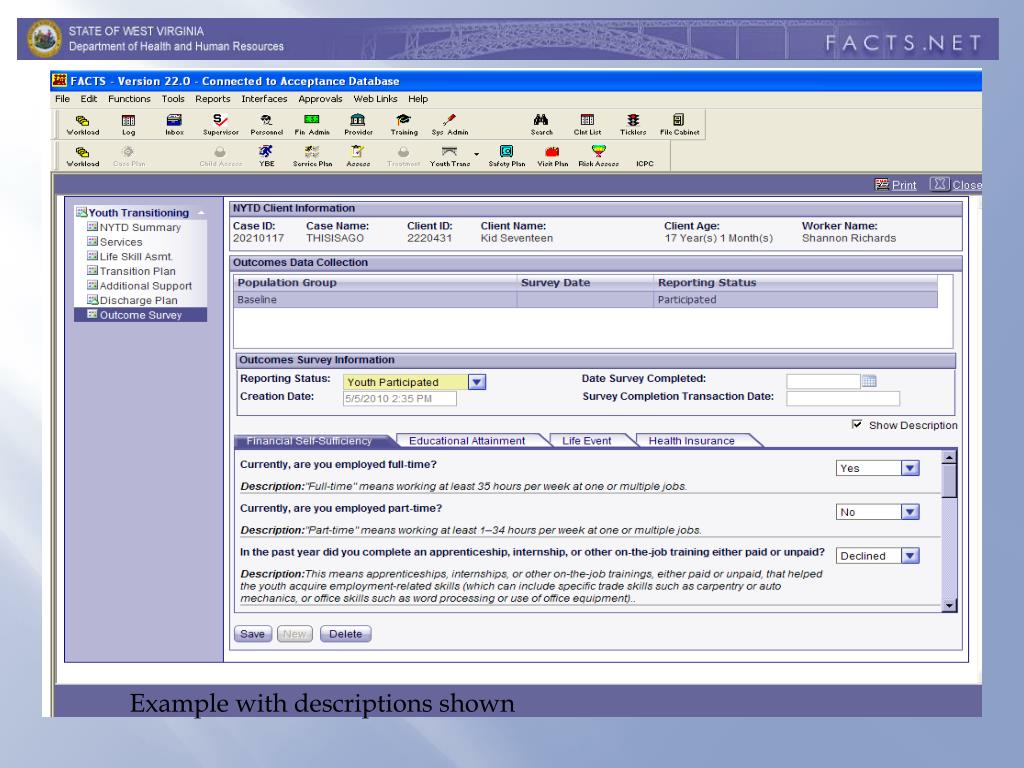Image resolution: width=1024 pixels, height=768 pixels.
Task: Open the Interfaces menu
Action: [264, 99]
